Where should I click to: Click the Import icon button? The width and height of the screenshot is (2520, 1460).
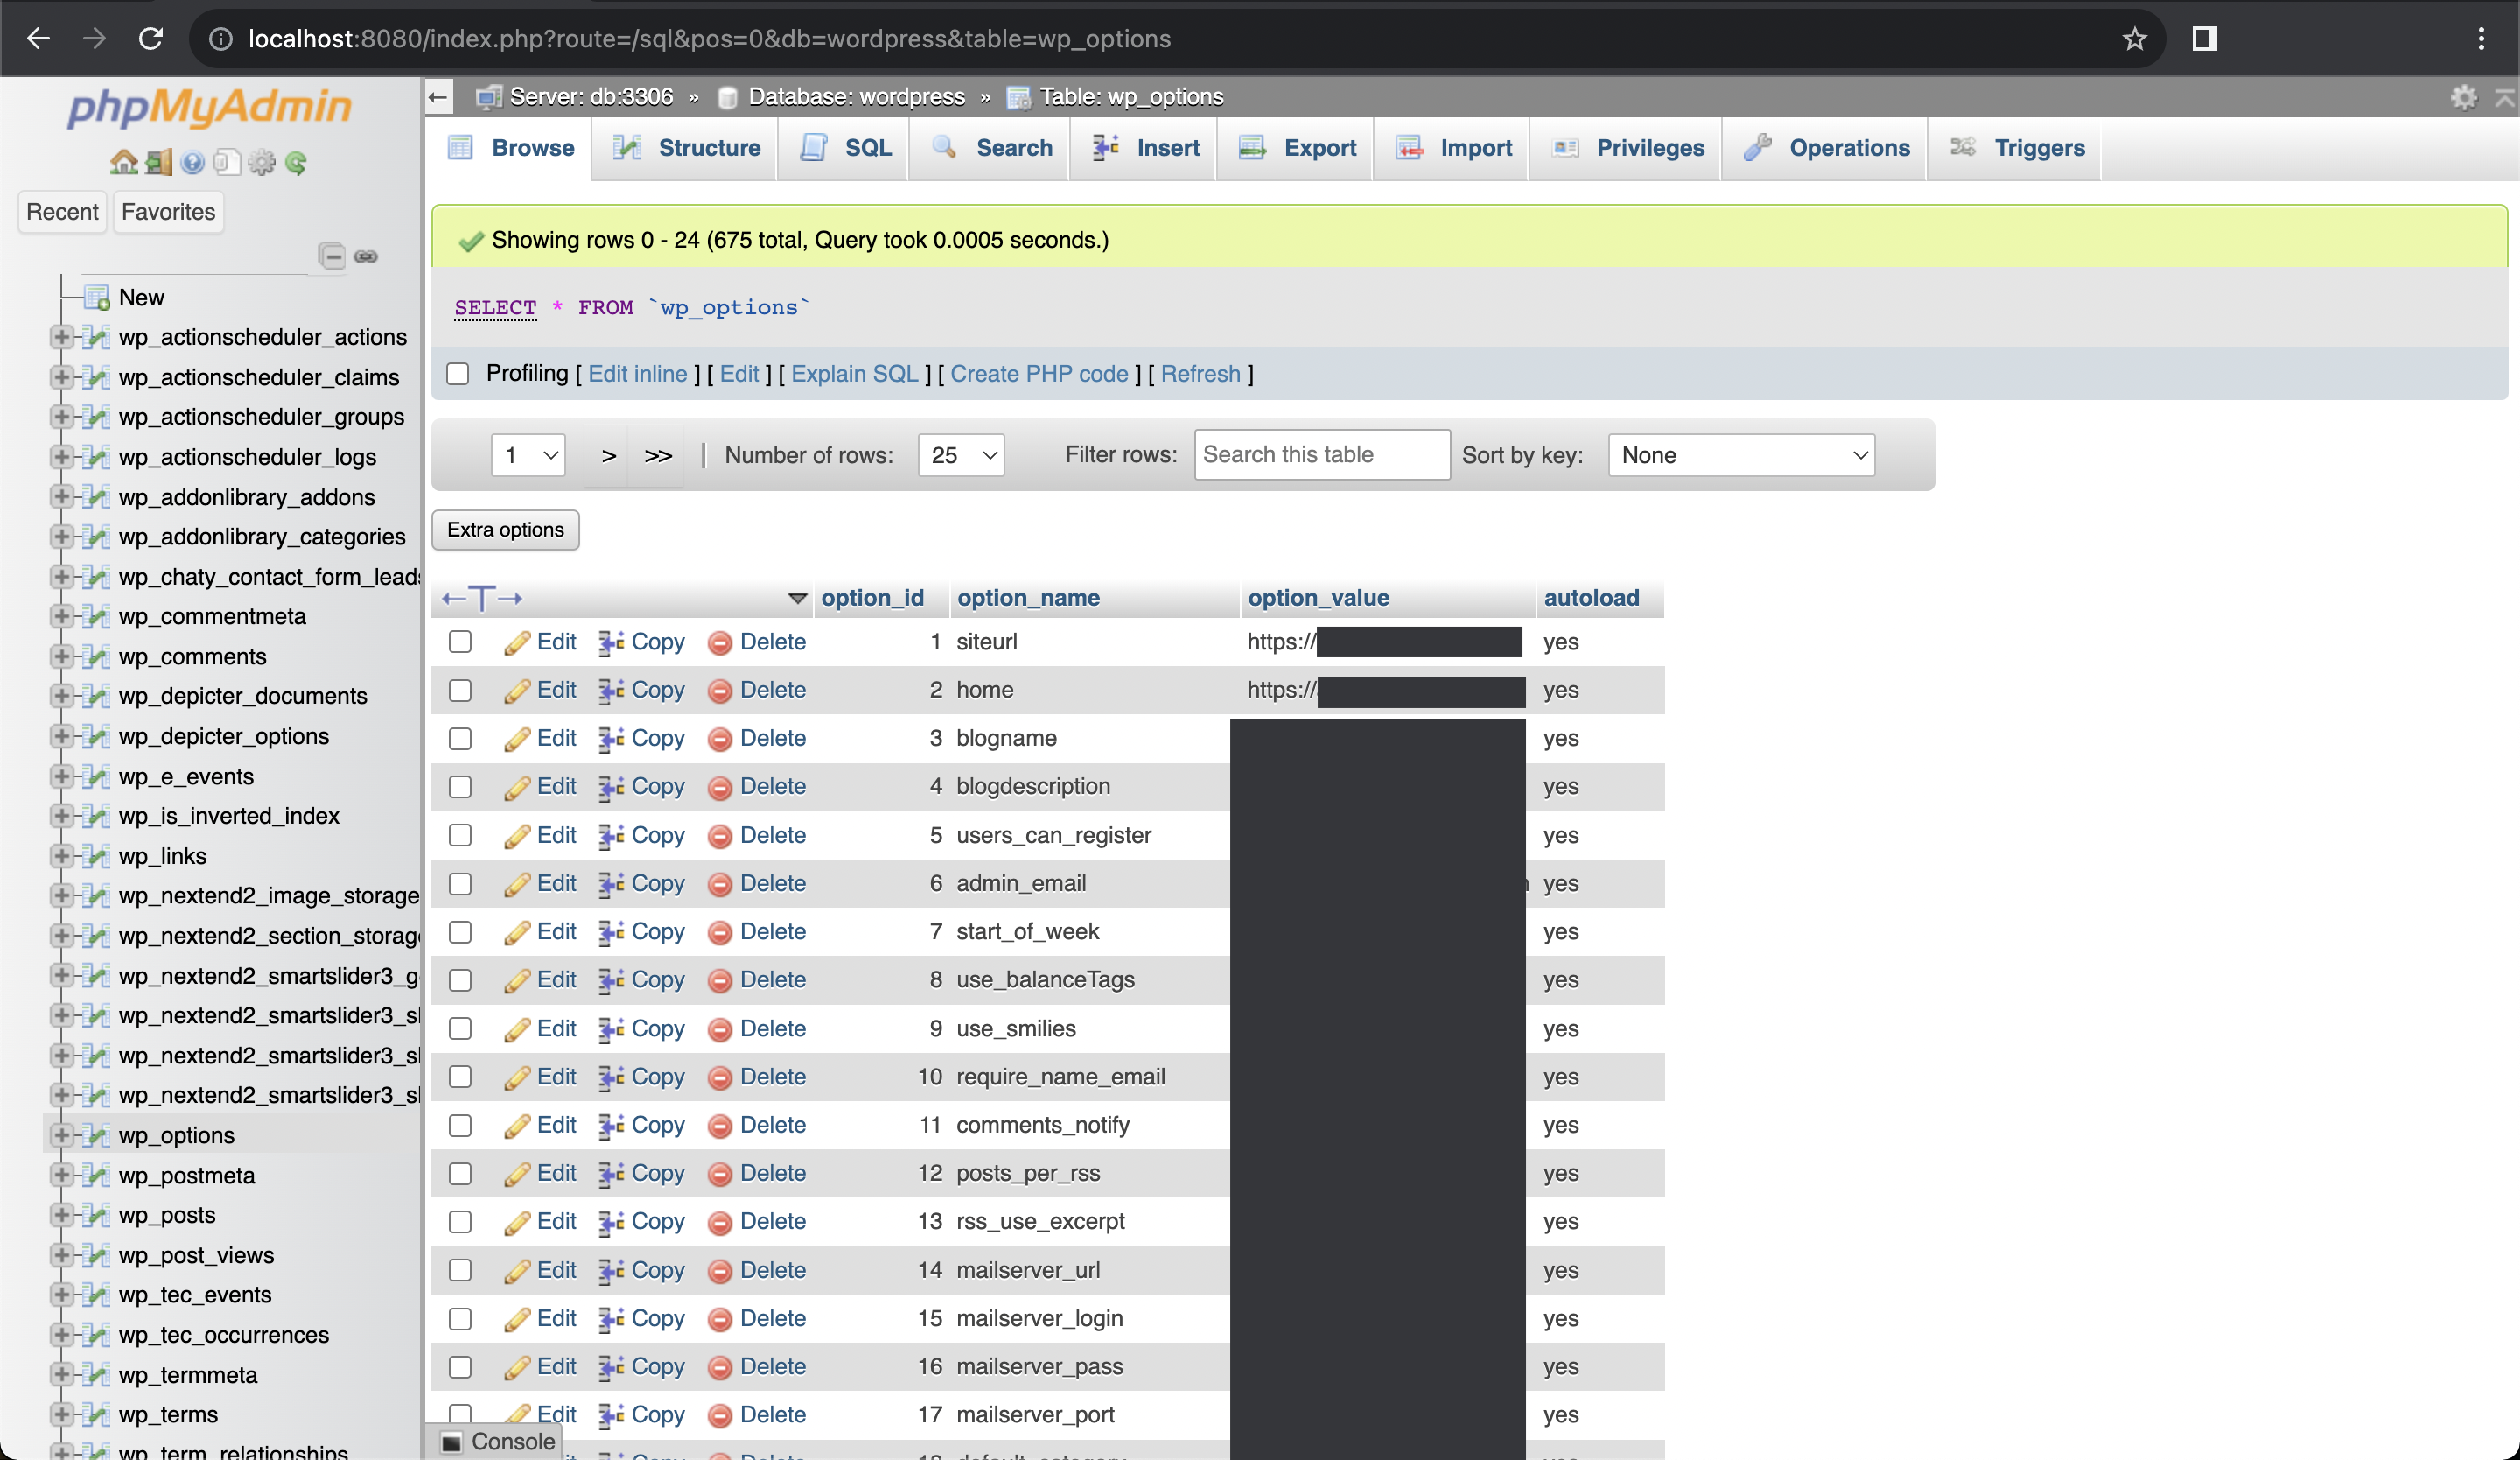click(1410, 148)
